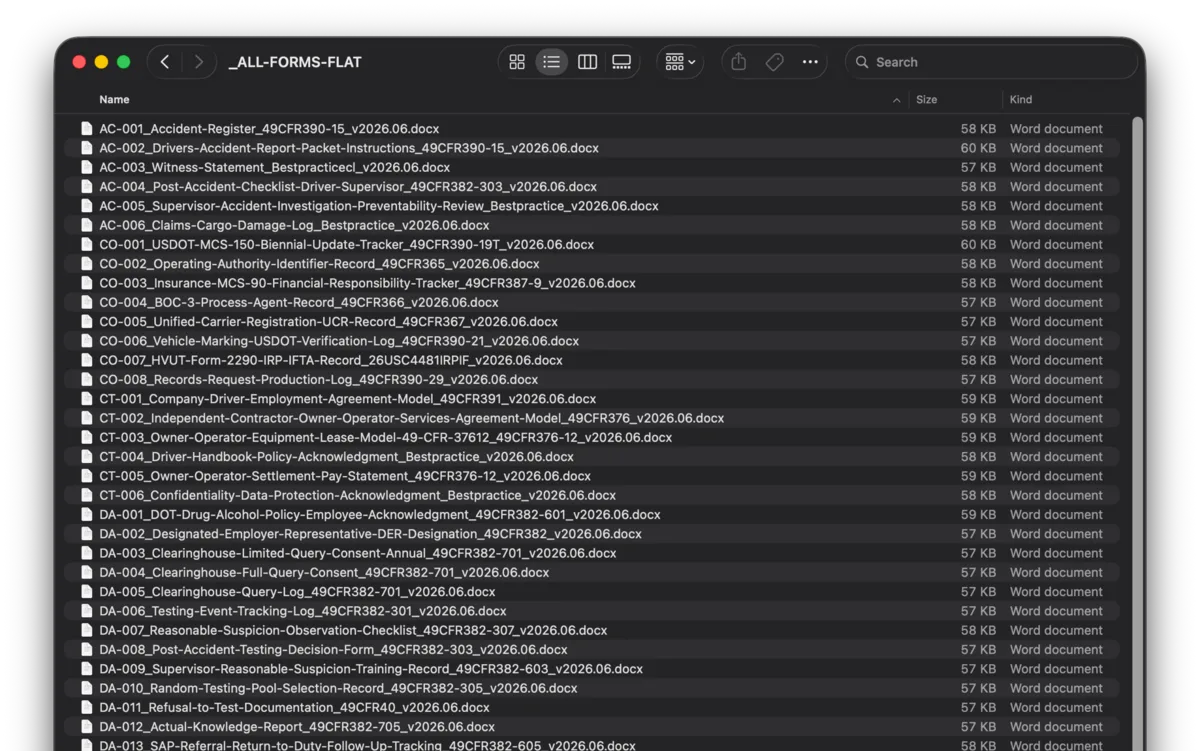This screenshot has height=751, width=1200.
Task: Click file icon of AC-003_Witness-Statement
Action: coord(87,168)
